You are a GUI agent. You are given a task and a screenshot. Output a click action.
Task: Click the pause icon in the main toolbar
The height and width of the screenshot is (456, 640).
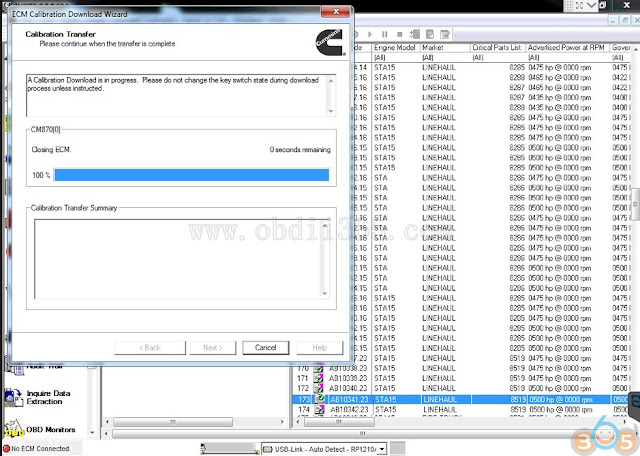point(384,35)
